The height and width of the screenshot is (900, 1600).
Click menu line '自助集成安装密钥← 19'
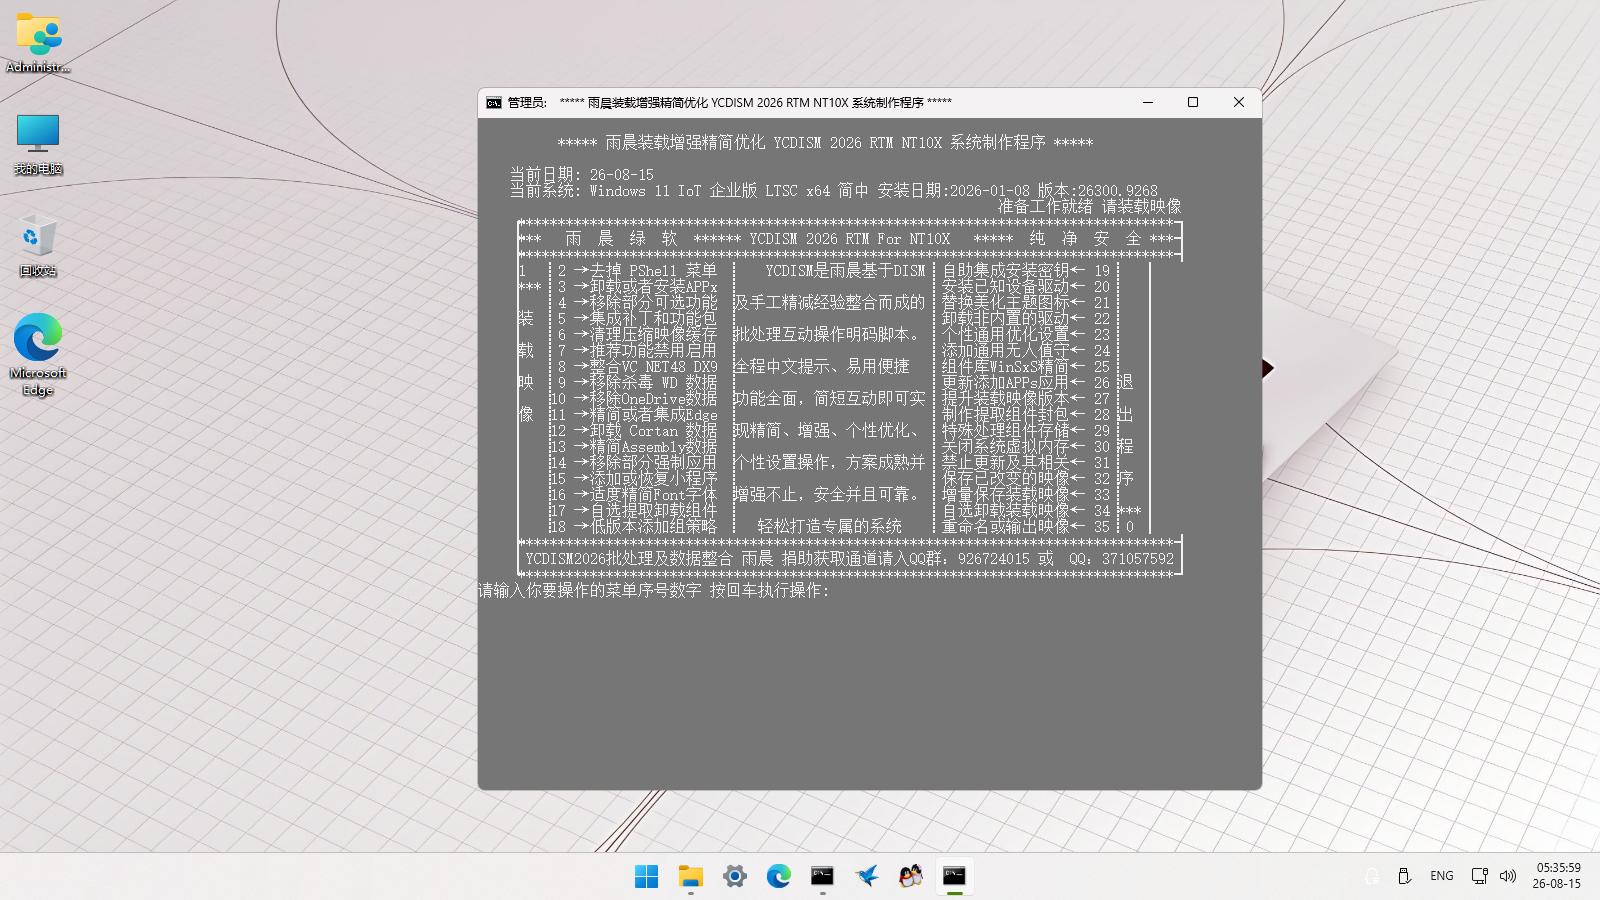click(x=1026, y=271)
